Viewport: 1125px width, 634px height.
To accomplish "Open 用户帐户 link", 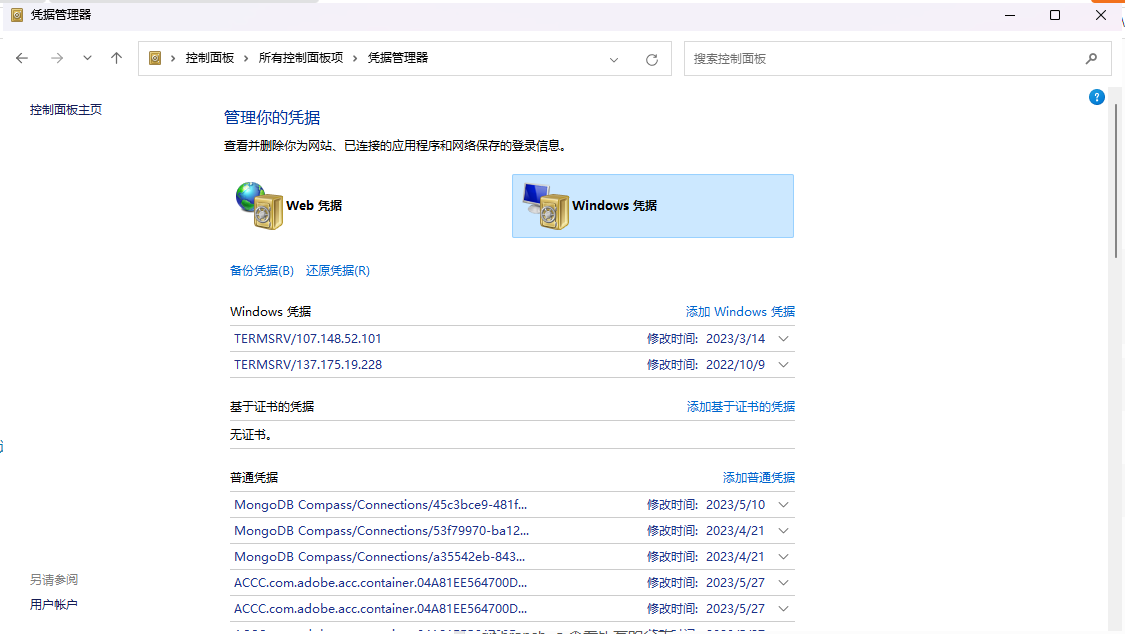I will click(x=53, y=605).
